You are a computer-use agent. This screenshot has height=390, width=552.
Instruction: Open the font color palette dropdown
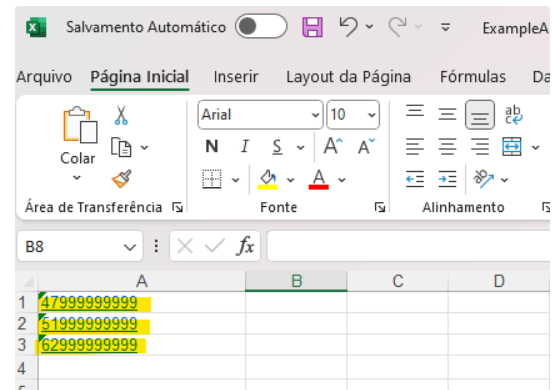[341, 180]
